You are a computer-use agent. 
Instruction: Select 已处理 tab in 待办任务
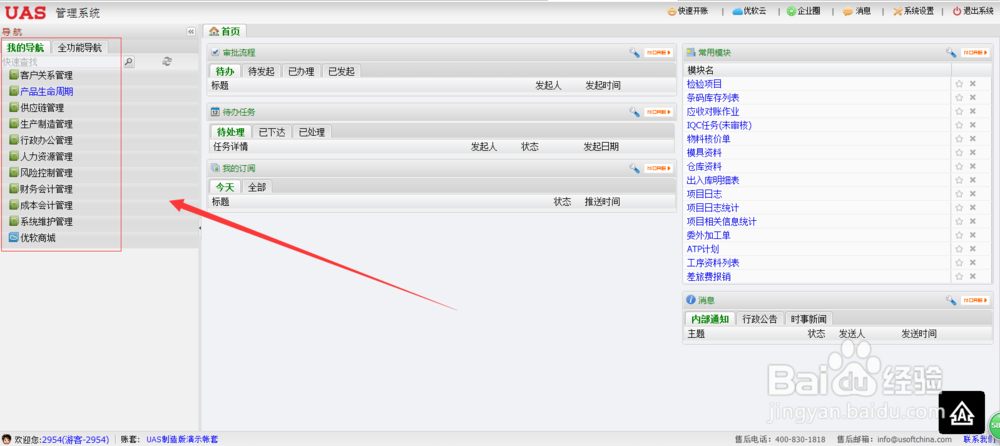[x=312, y=133]
